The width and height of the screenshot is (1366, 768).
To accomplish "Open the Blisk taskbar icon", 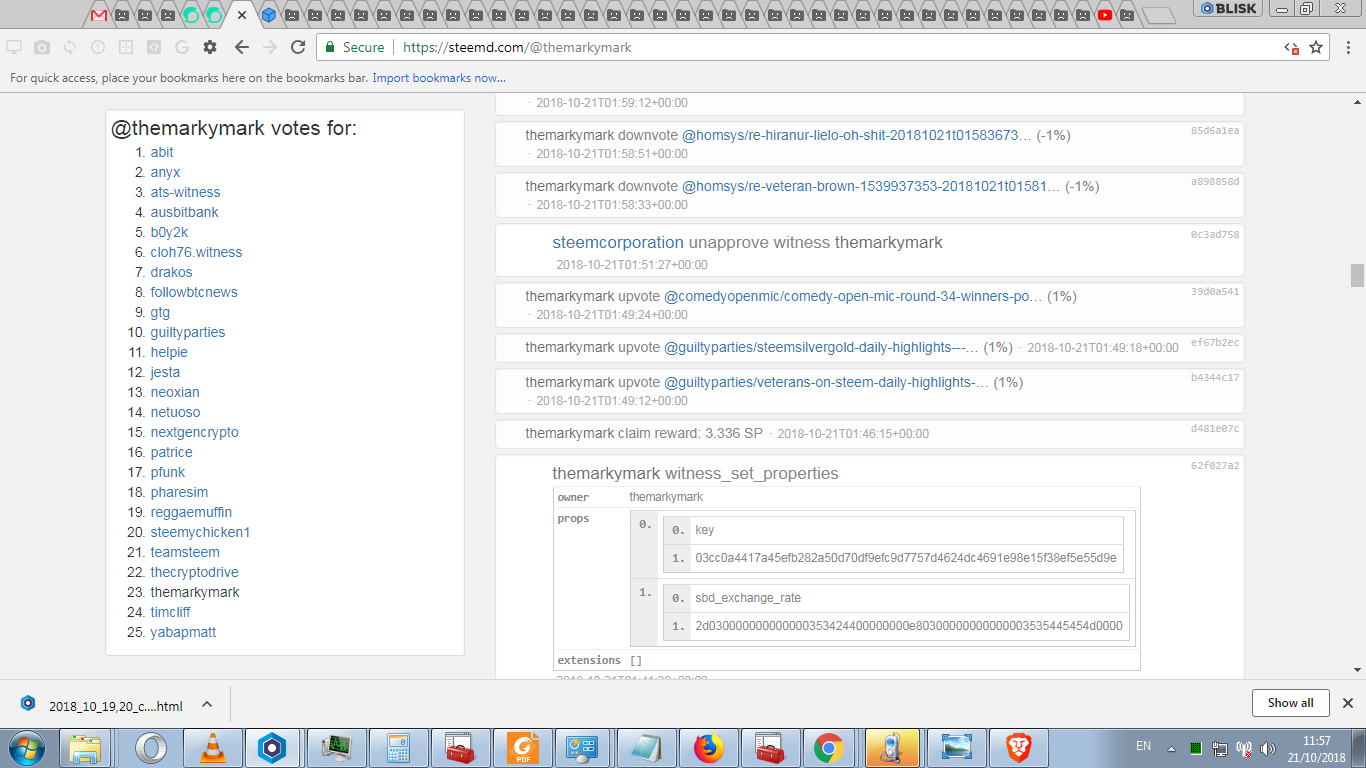I will click(273, 748).
